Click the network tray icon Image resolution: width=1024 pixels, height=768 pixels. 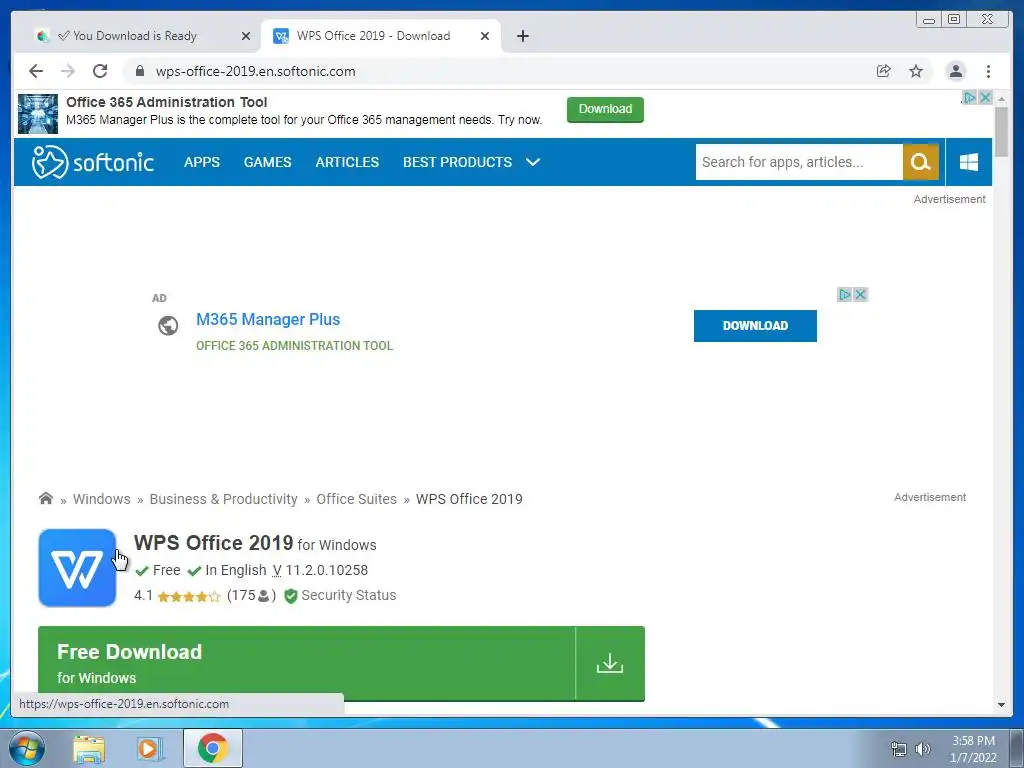coord(899,748)
